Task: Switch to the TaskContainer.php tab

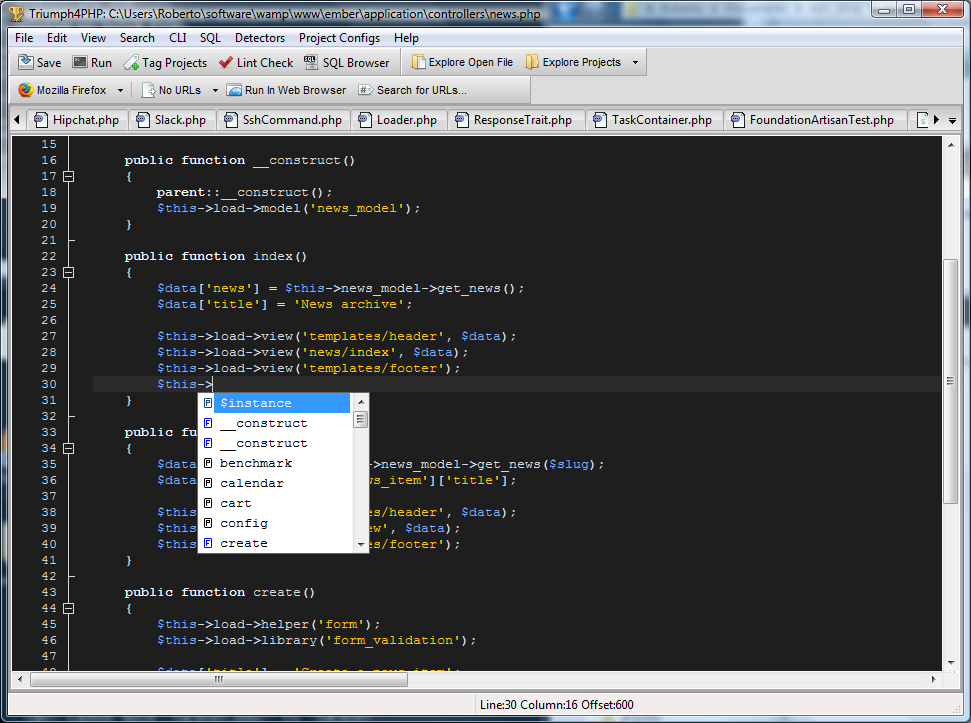Action: coord(653,119)
